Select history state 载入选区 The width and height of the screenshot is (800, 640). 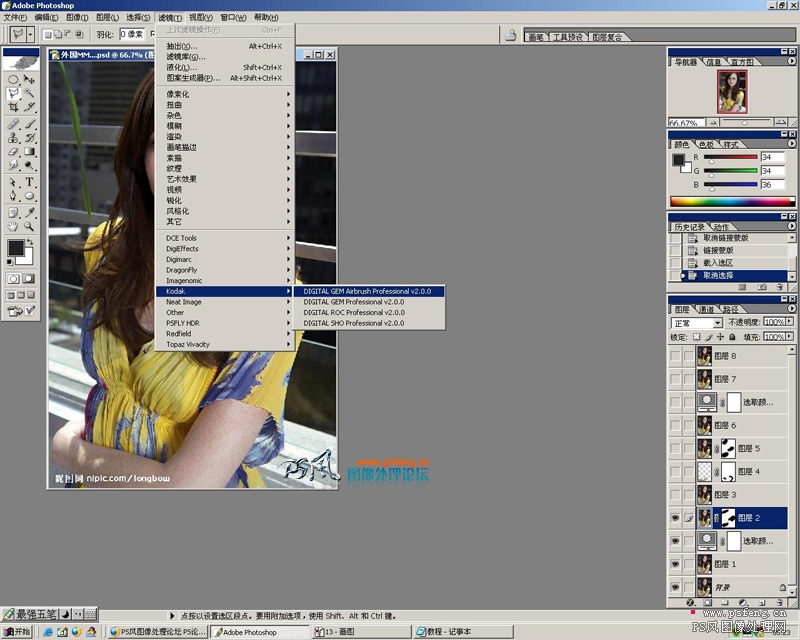tap(735, 263)
